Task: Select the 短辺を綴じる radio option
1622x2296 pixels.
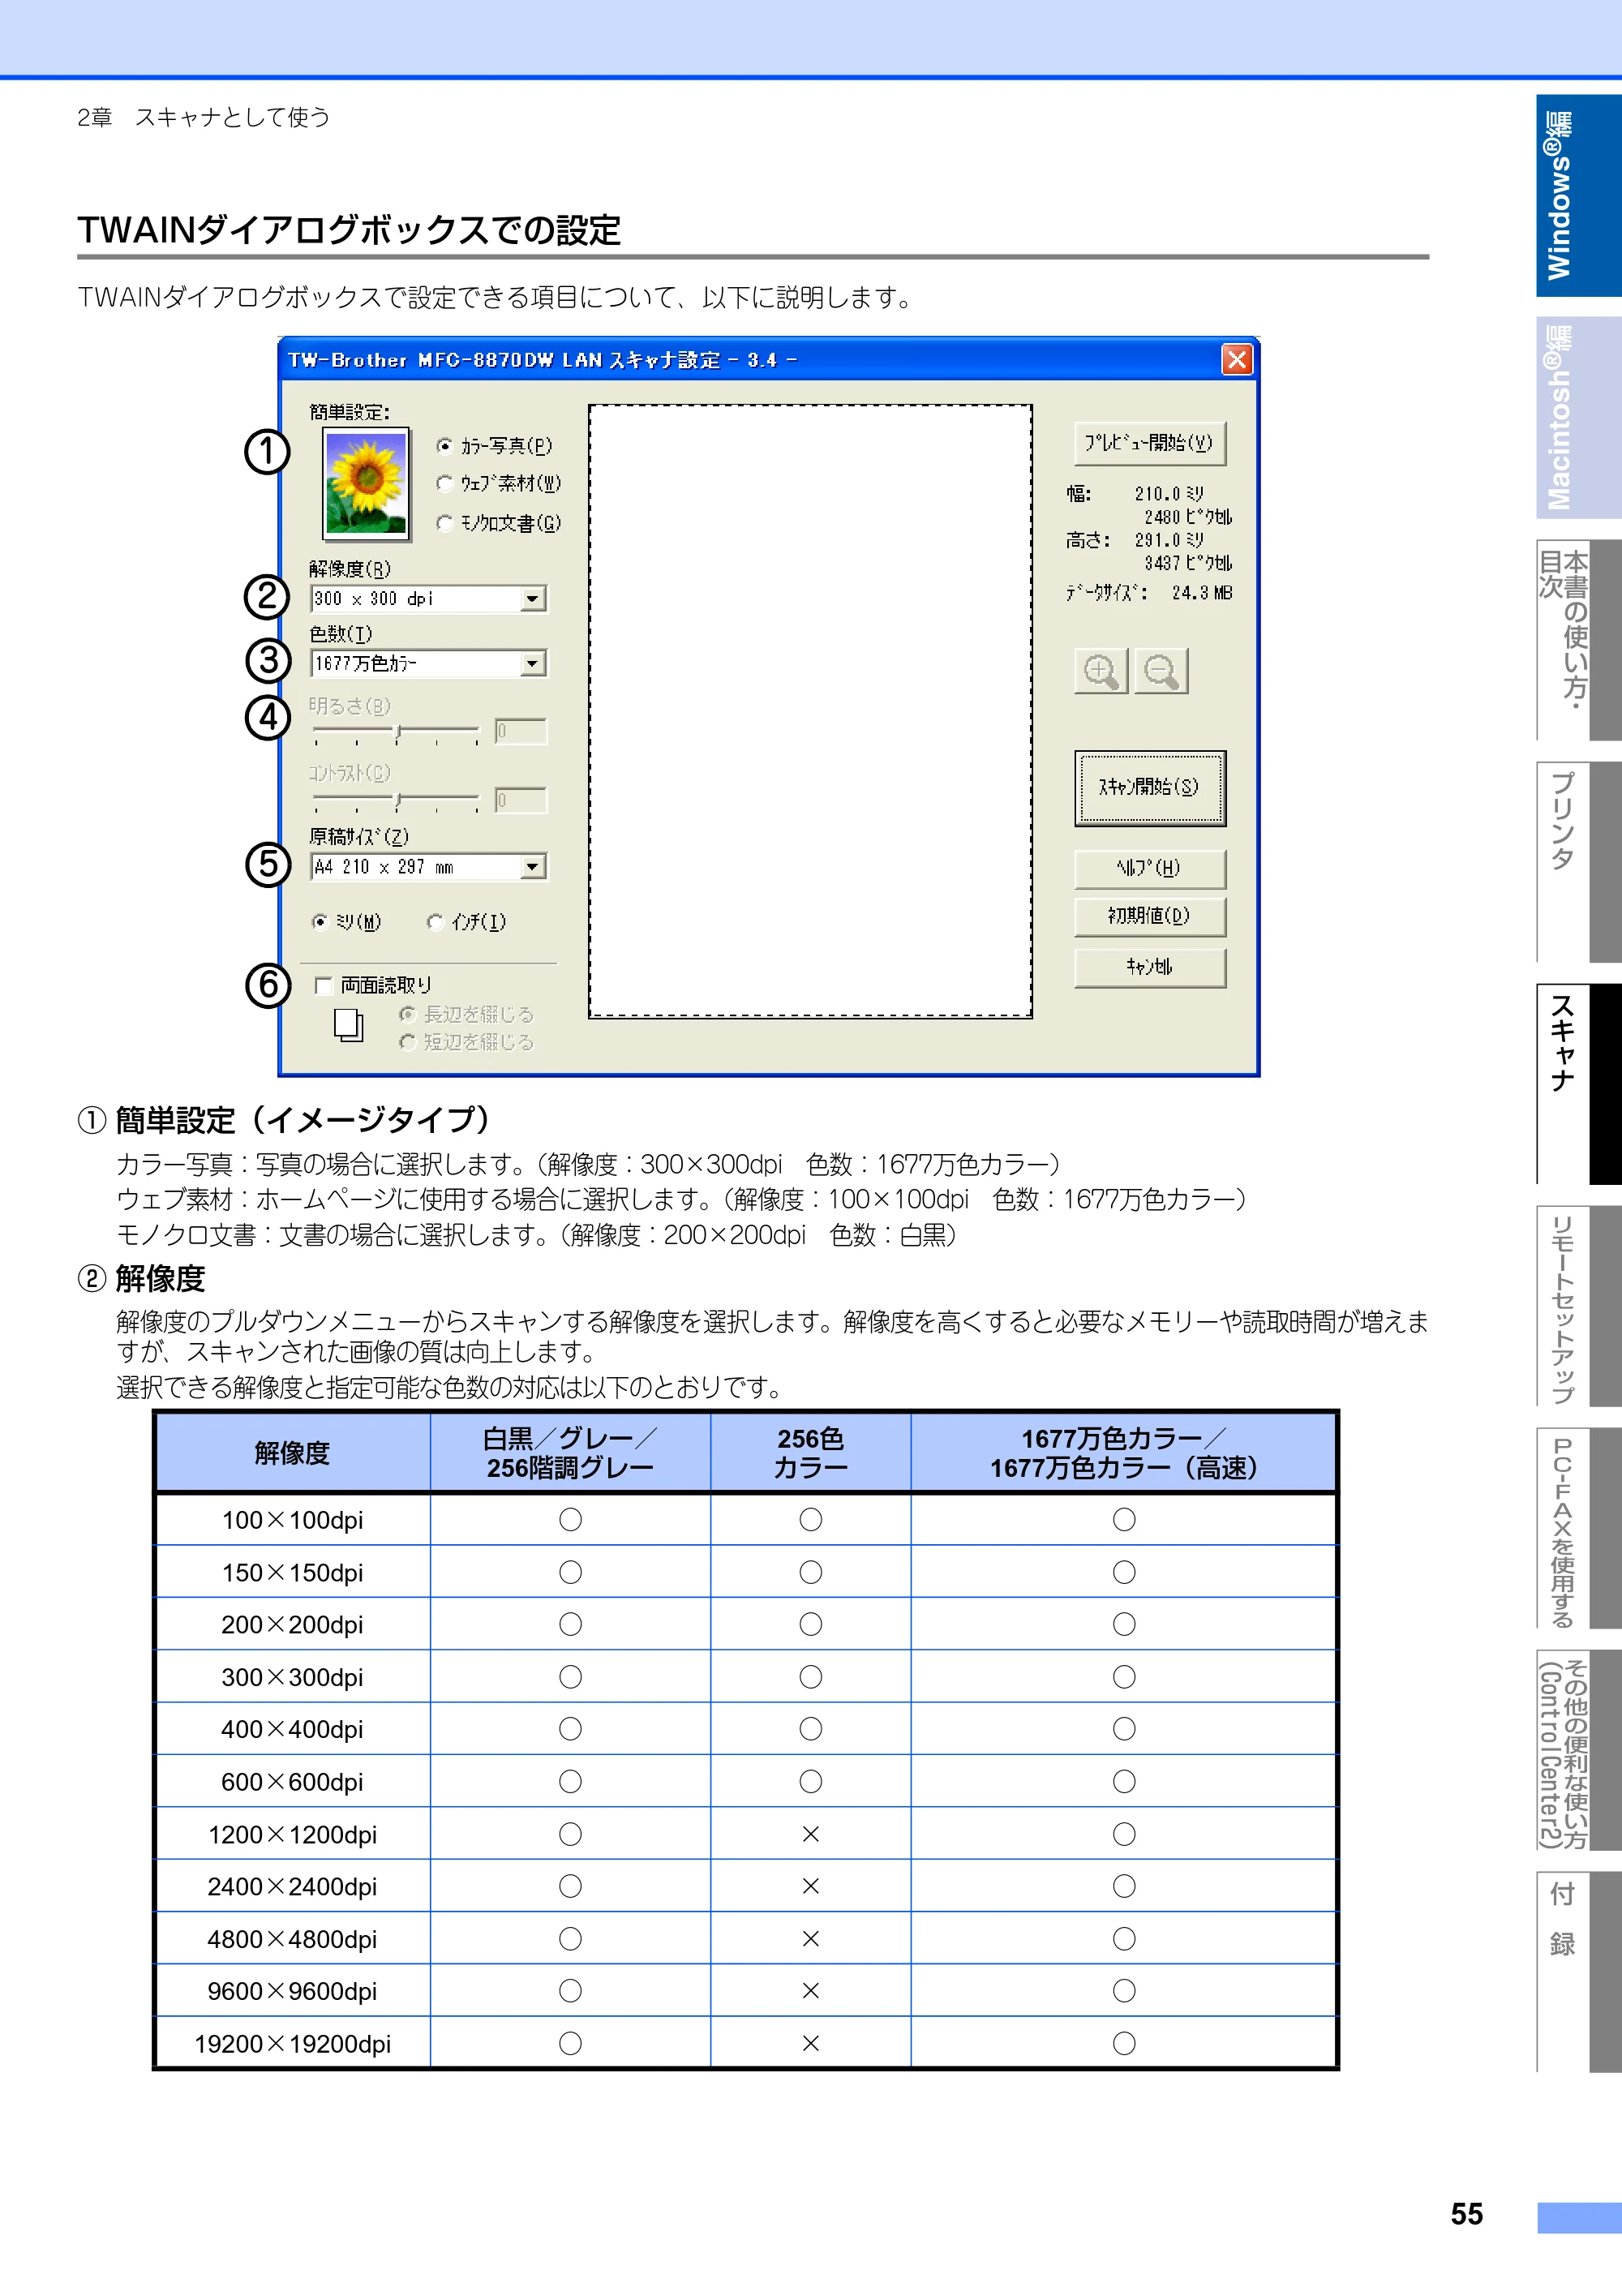Action: click(x=407, y=1042)
